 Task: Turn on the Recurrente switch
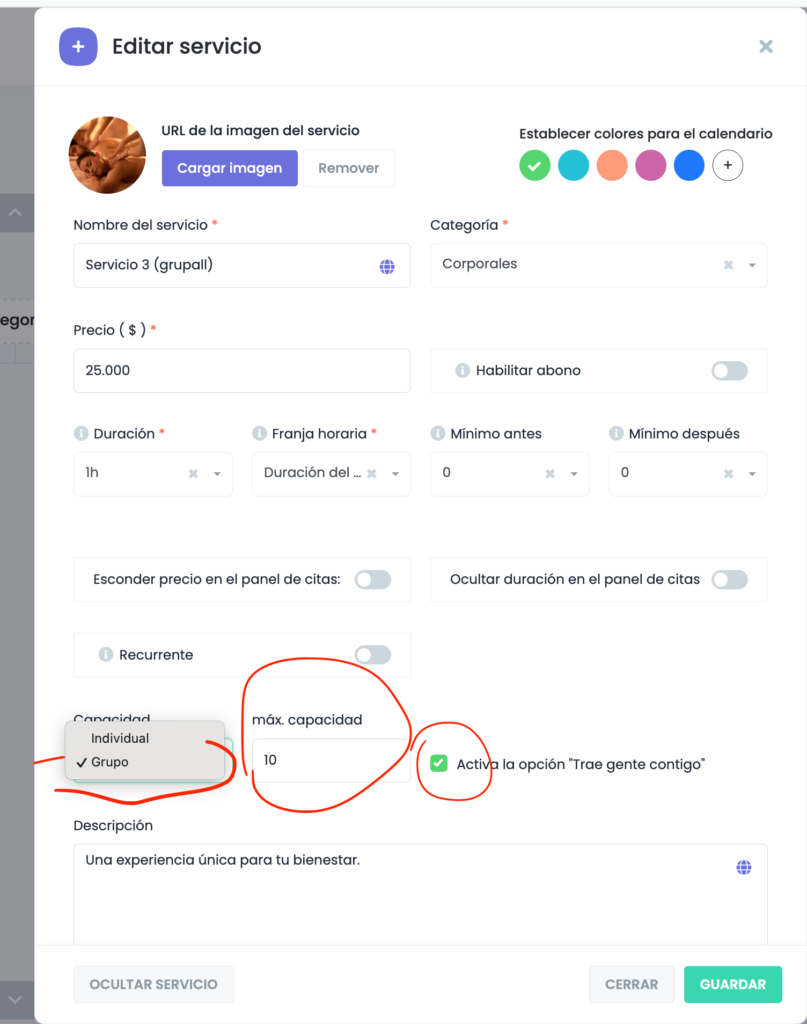372,655
